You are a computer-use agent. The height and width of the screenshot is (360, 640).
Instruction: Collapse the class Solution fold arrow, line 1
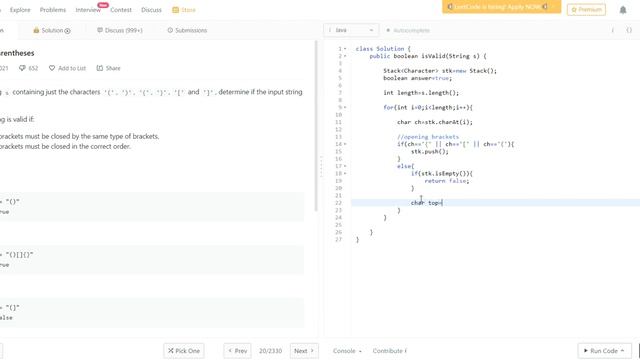[x=345, y=49]
